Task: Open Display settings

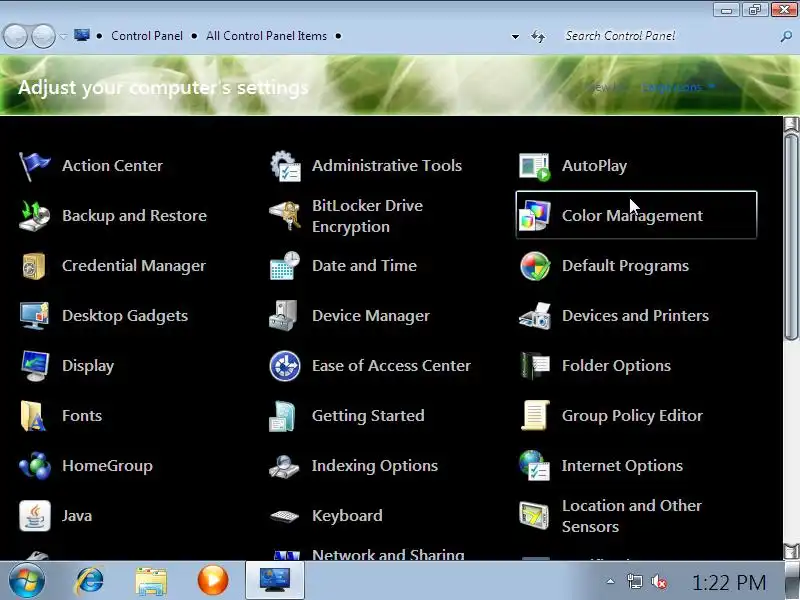Action: point(66,366)
